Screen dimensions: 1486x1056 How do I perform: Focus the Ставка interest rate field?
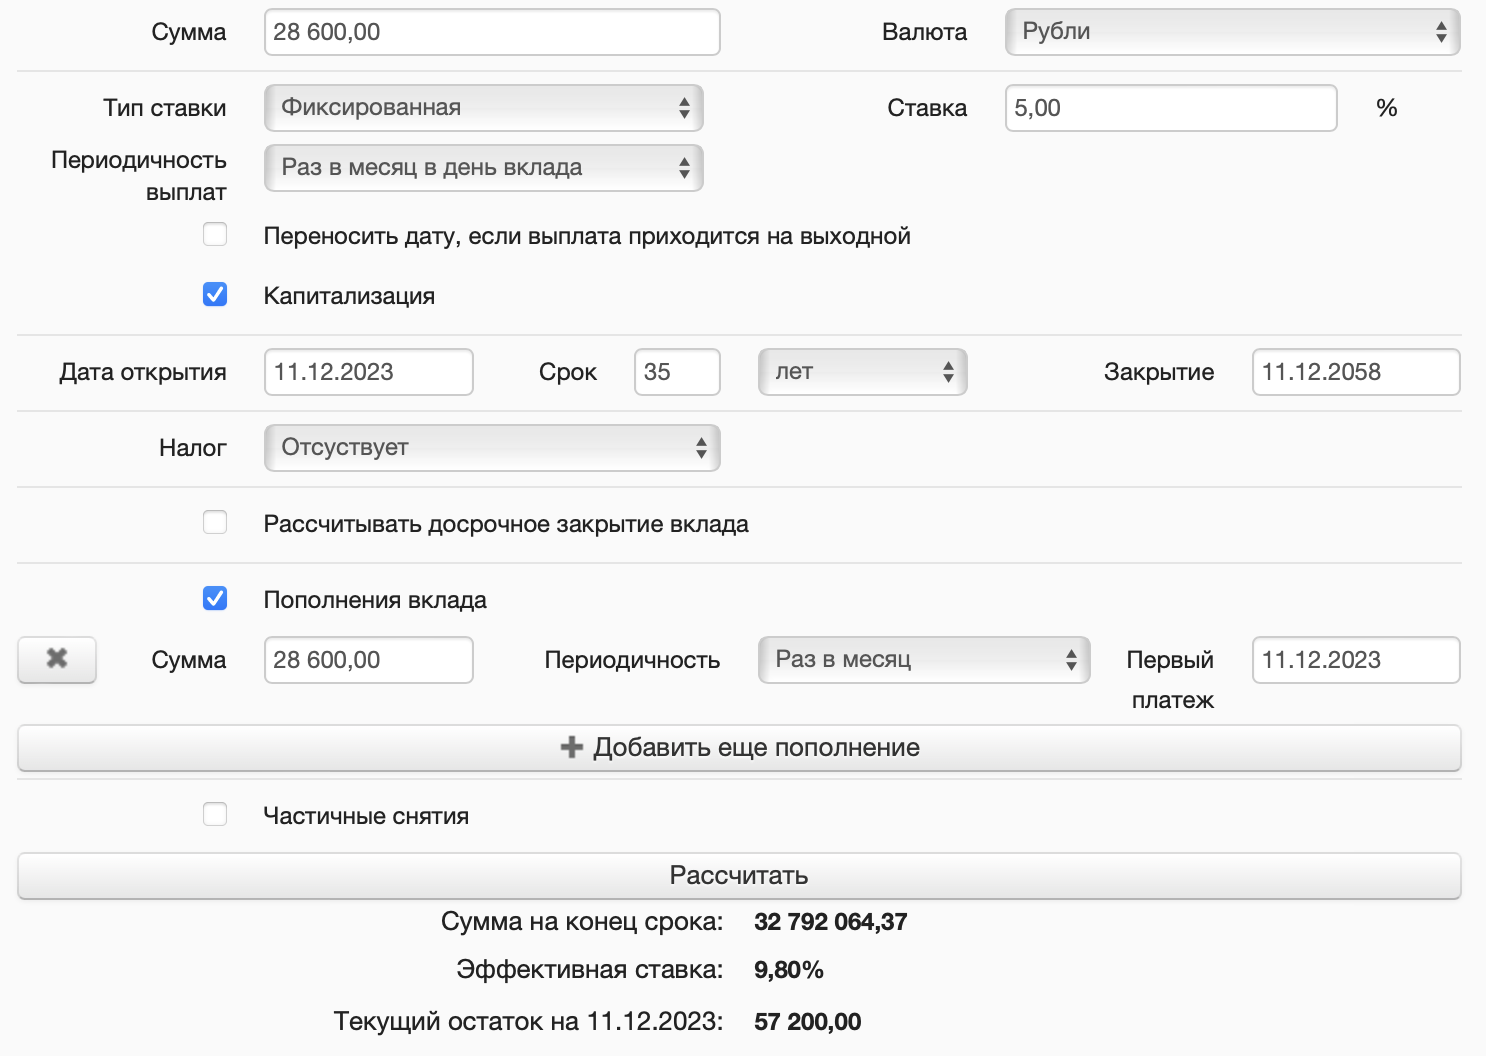(1170, 108)
